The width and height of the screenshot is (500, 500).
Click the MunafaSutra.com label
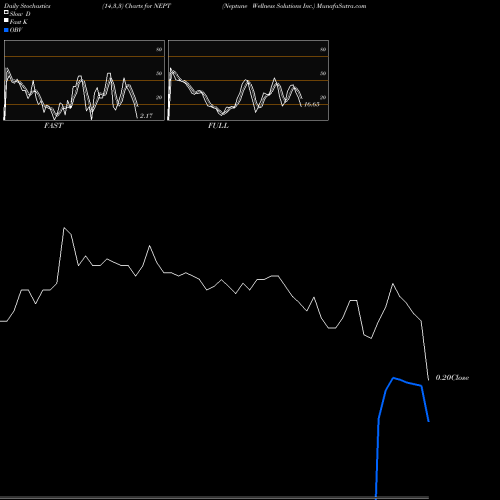click(x=341, y=6)
